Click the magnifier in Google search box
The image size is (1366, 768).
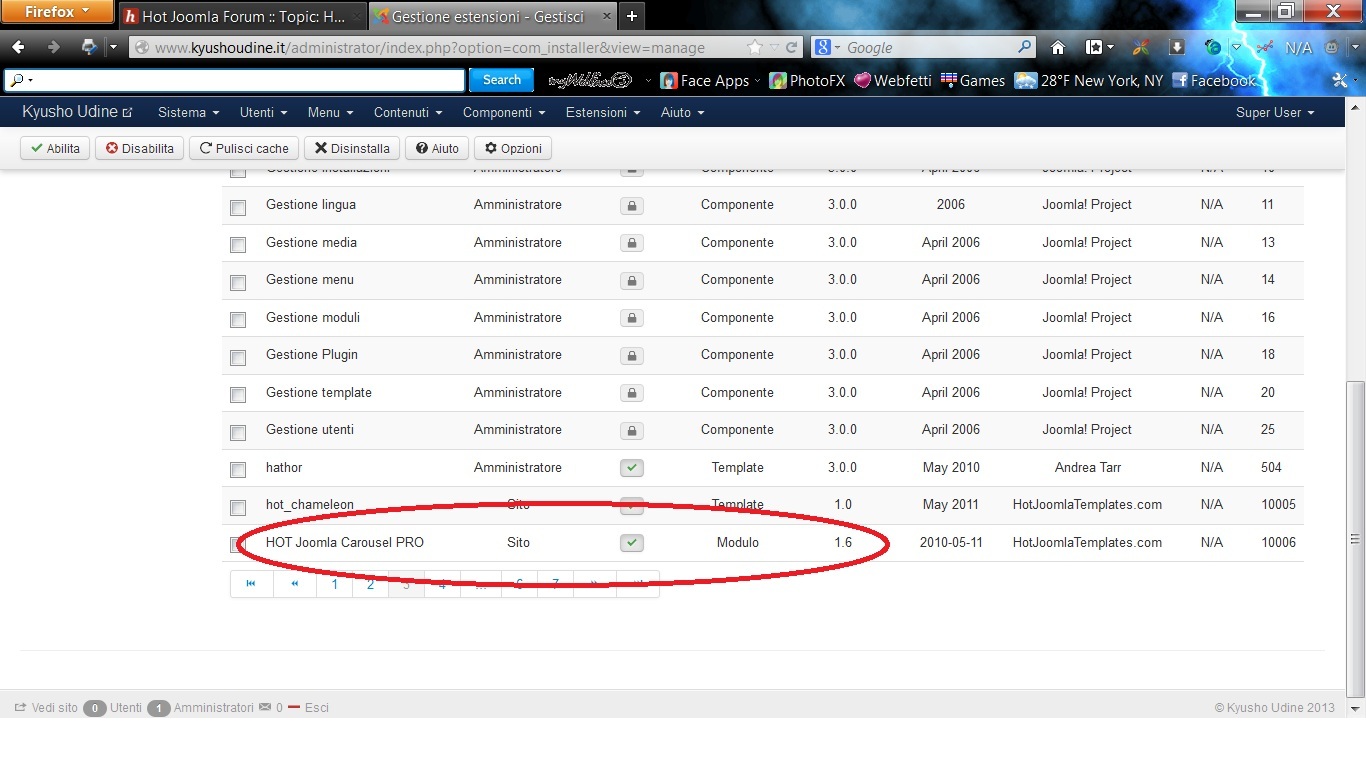click(1024, 47)
